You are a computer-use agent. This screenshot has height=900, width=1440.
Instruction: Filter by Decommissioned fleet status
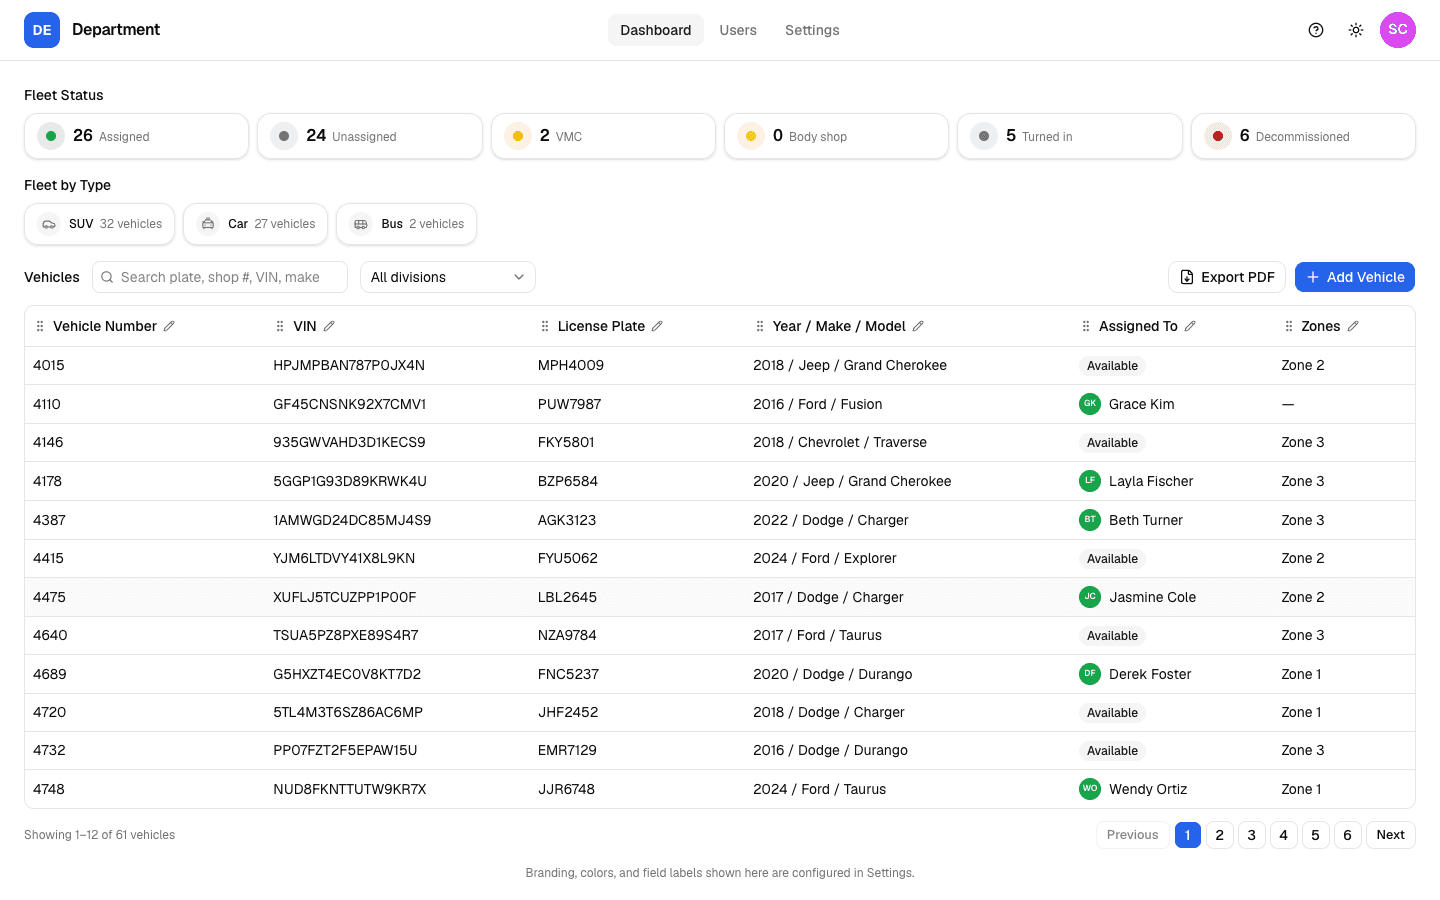[1303, 136]
